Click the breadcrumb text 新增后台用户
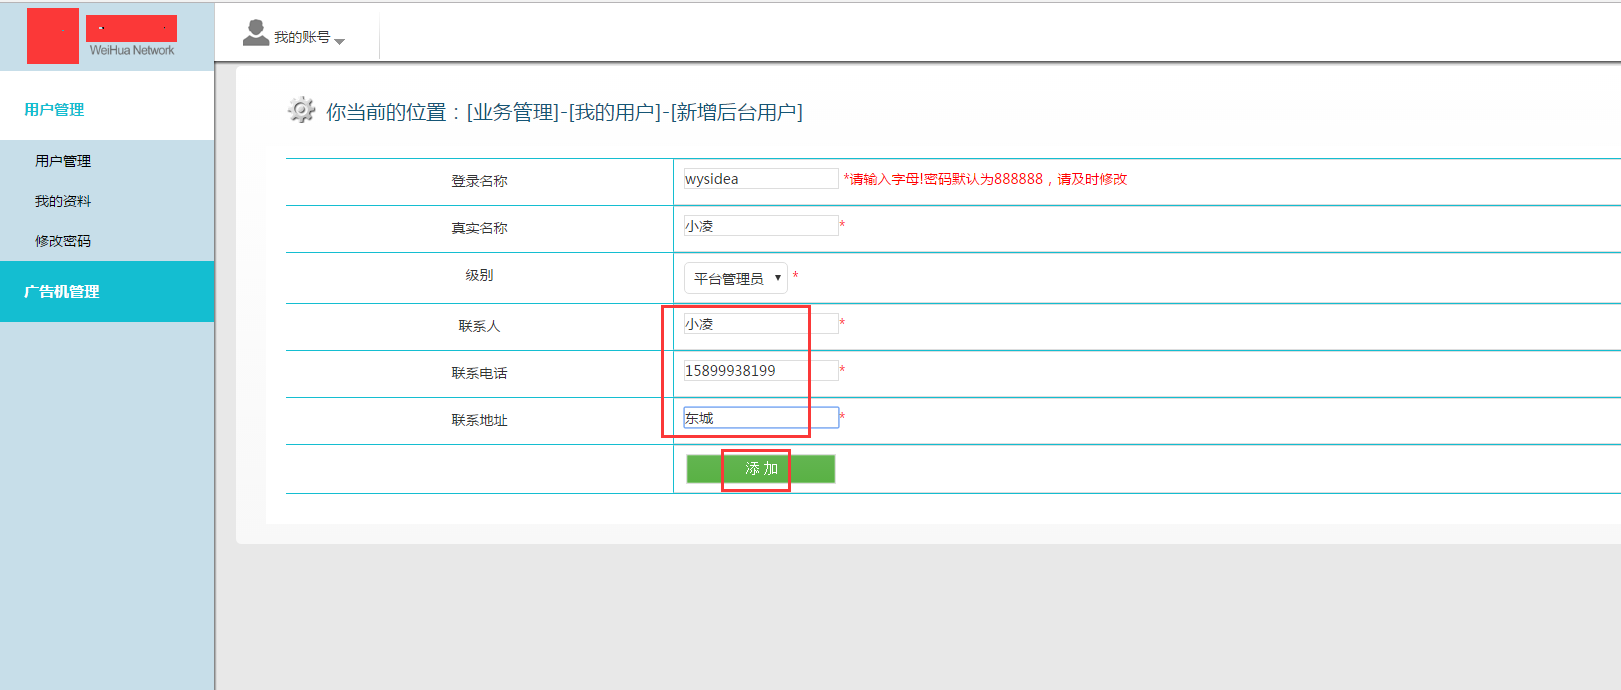This screenshot has height=690, width=1621. pos(736,112)
